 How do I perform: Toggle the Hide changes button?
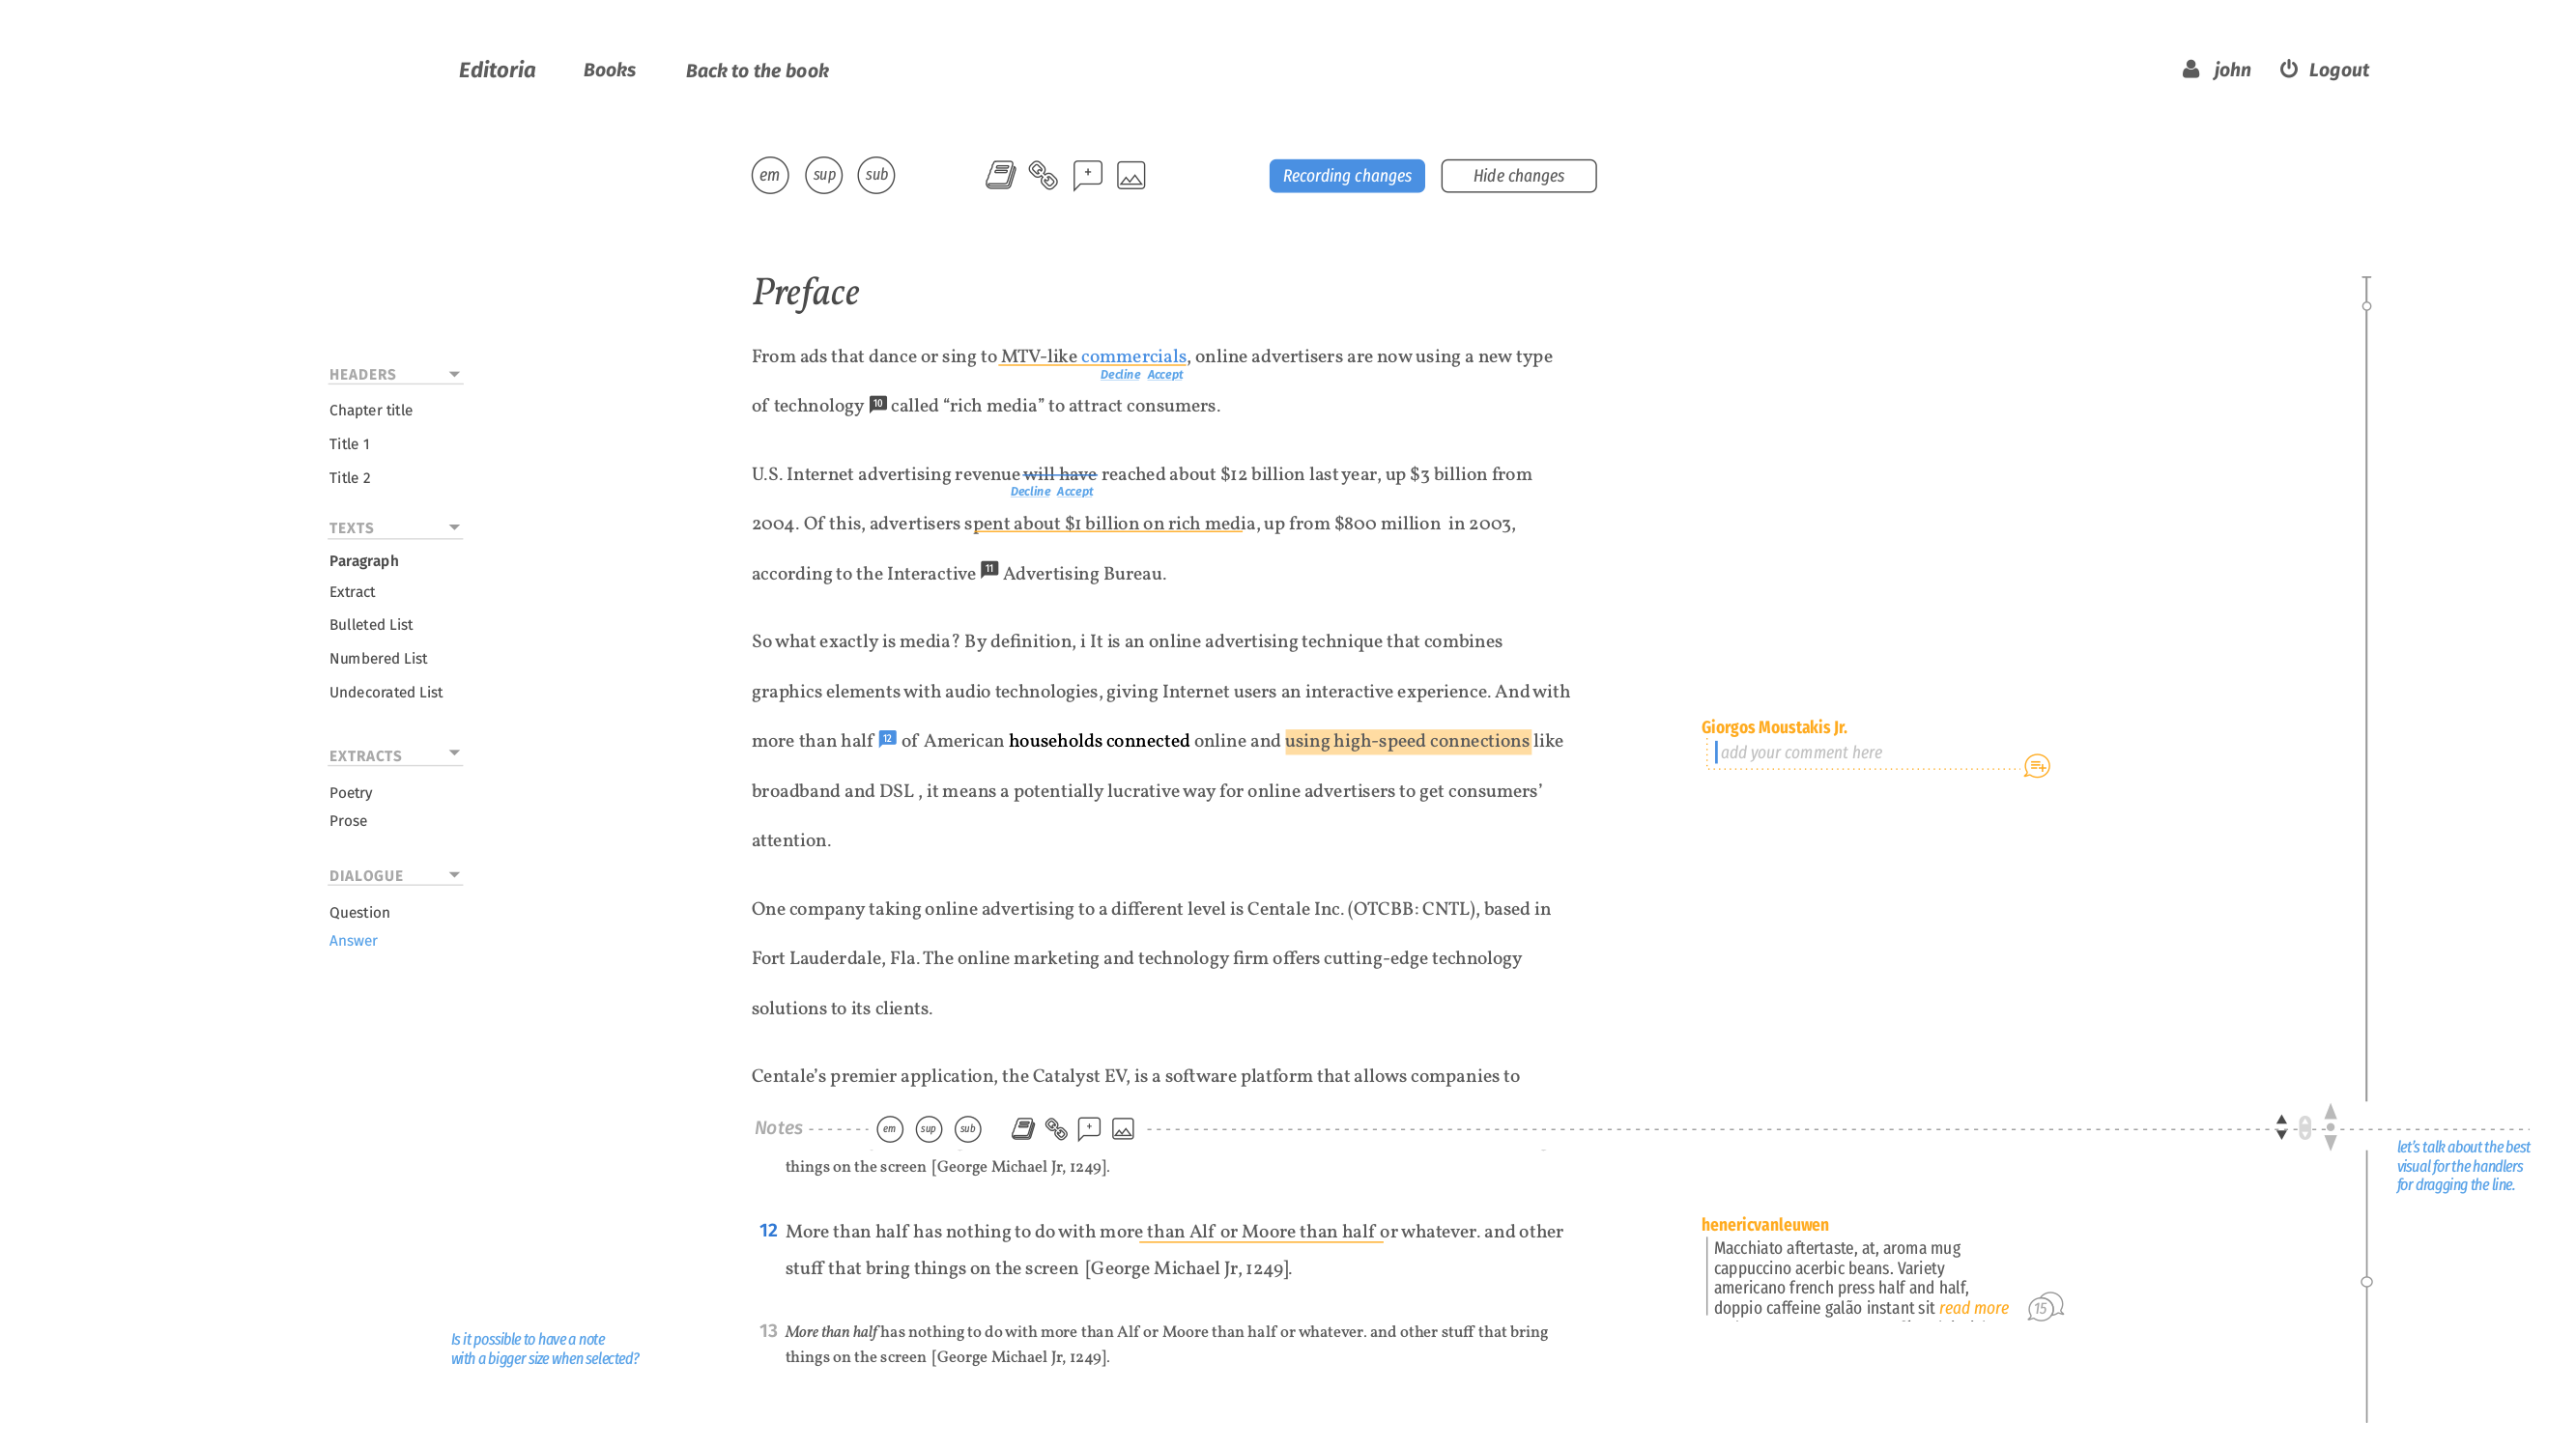tap(1516, 175)
